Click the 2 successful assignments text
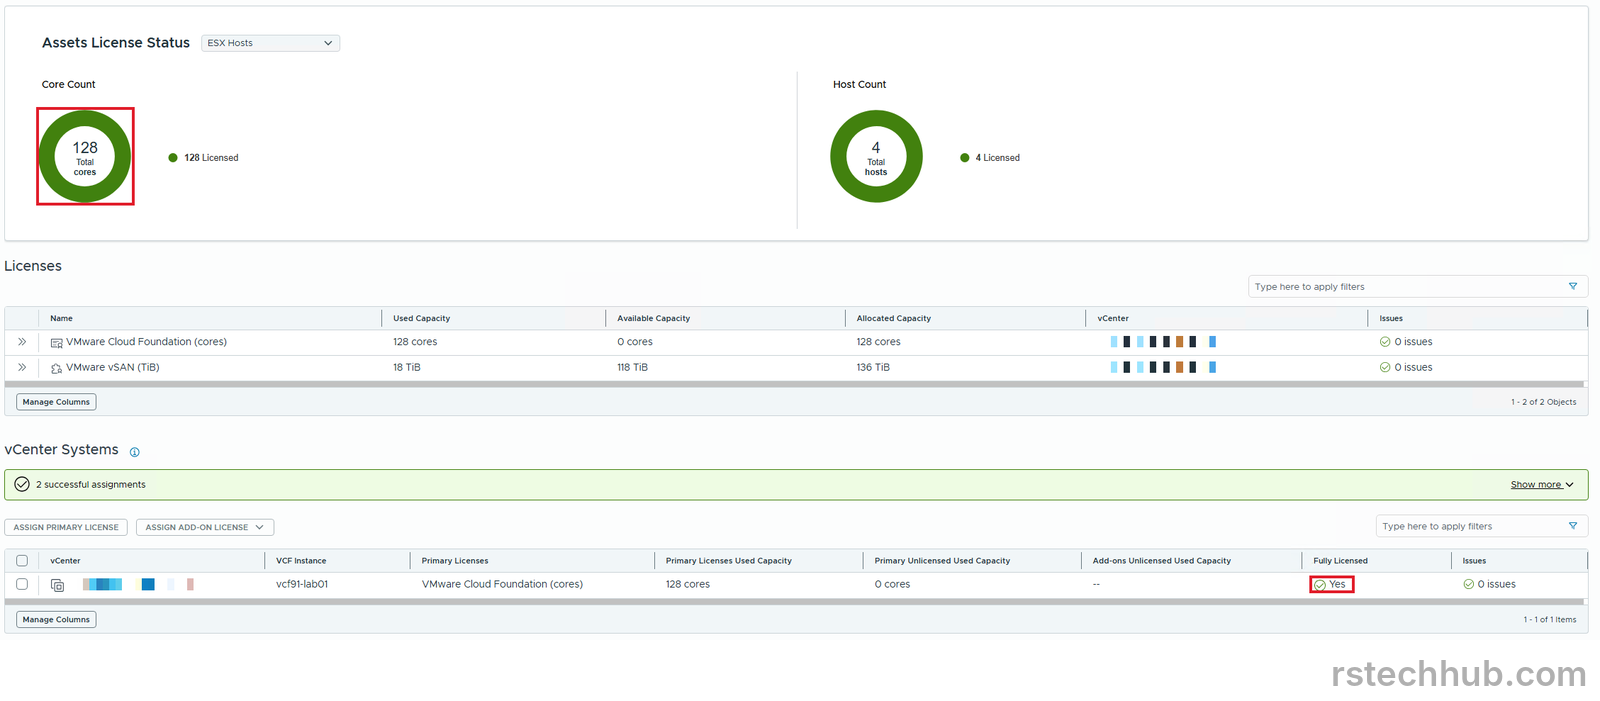 [x=91, y=485]
